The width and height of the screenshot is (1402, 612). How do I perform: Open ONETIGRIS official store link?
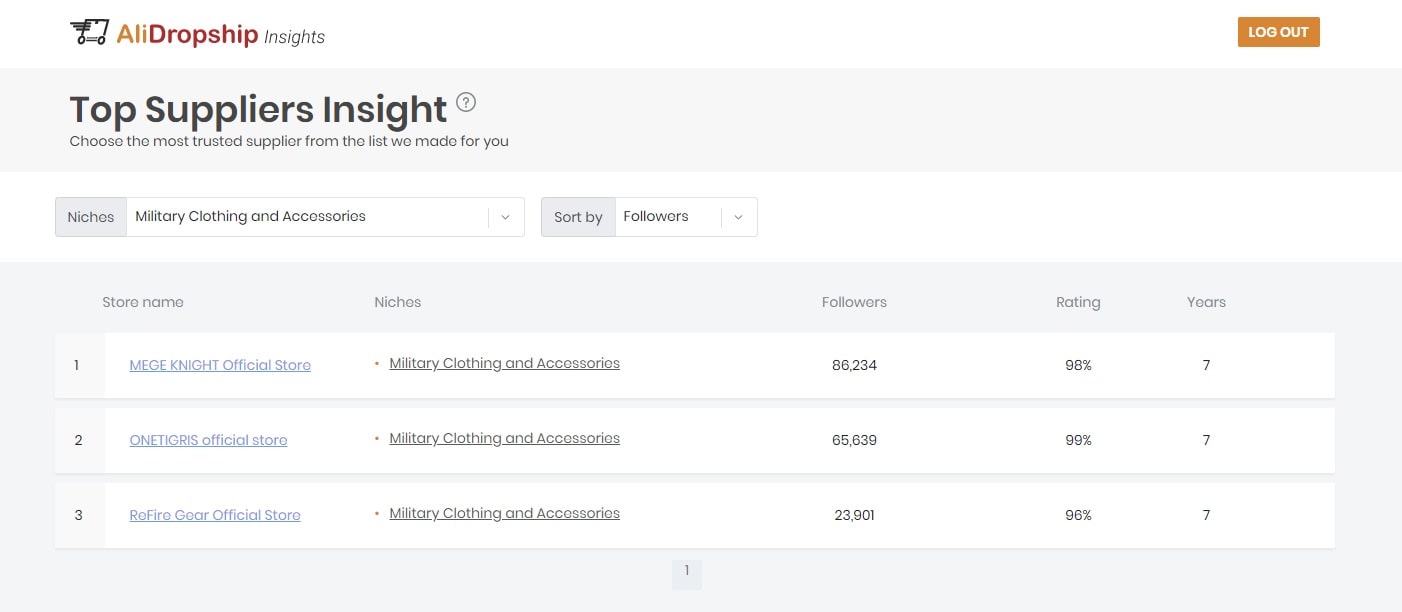click(x=208, y=441)
